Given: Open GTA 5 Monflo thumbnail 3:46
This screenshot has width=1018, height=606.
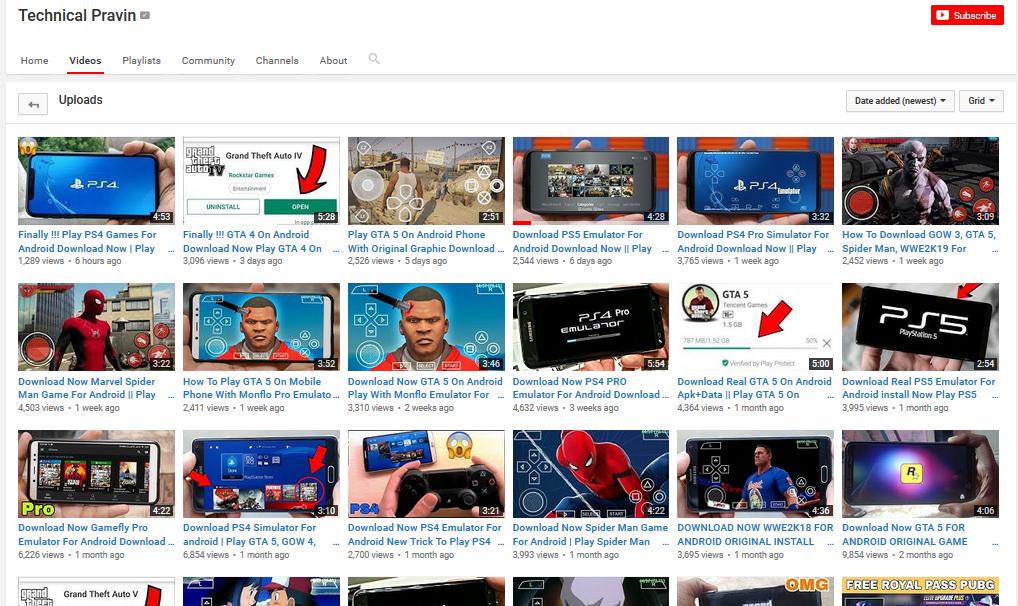Looking at the screenshot, I should pyautogui.click(x=426, y=327).
